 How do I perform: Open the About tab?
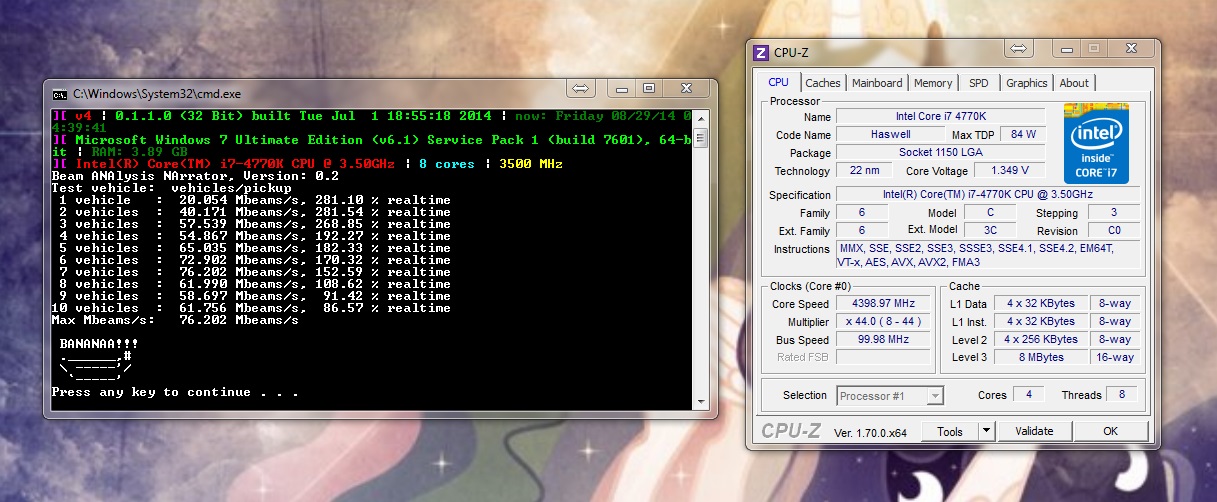pos(1074,83)
